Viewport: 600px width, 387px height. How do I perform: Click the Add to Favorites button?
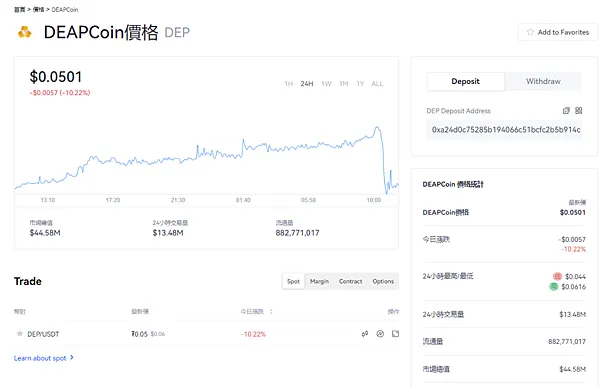click(558, 32)
